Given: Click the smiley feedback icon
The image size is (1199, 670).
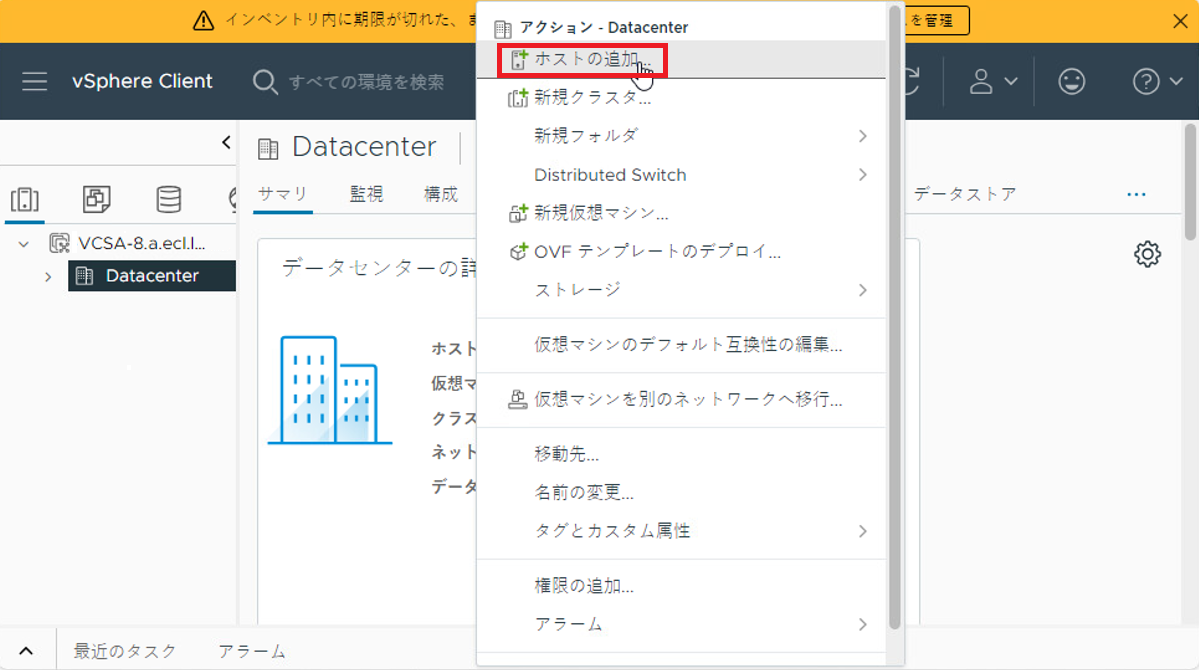Looking at the screenshot, I should click(x=1071, y=81).
